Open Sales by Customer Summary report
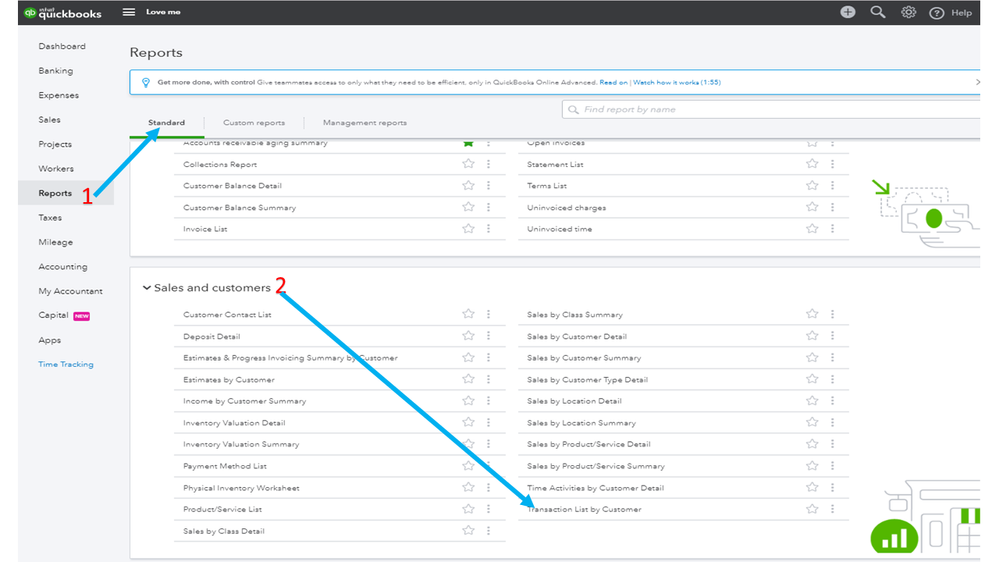This screenshot has width=999, height=562. (x=584, y=357)
